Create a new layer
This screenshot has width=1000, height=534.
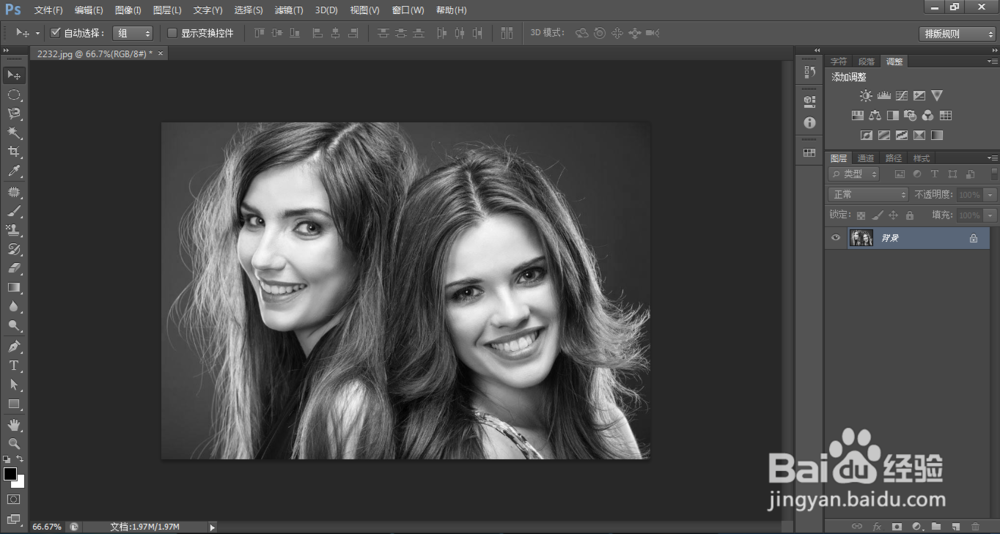[955, 526]
